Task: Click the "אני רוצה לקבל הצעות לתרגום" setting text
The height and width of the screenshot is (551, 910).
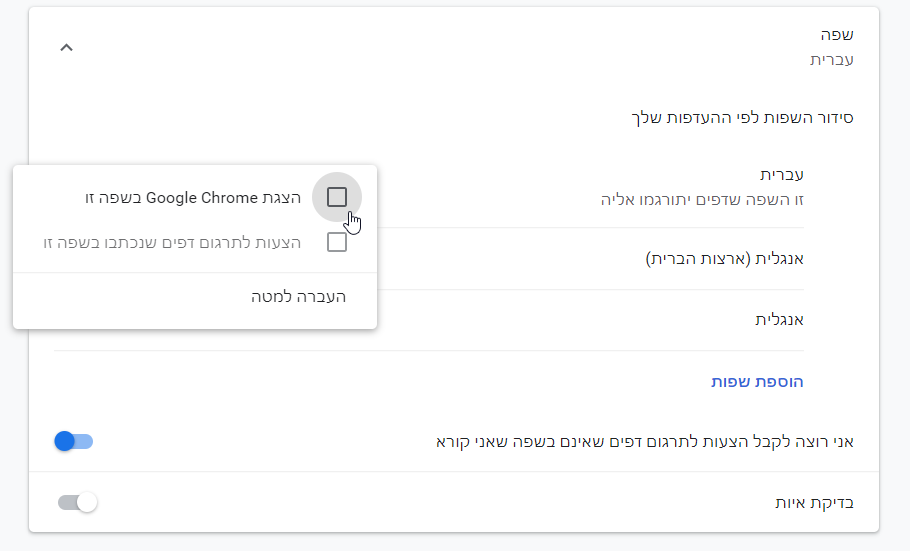Action: [645, 441]
